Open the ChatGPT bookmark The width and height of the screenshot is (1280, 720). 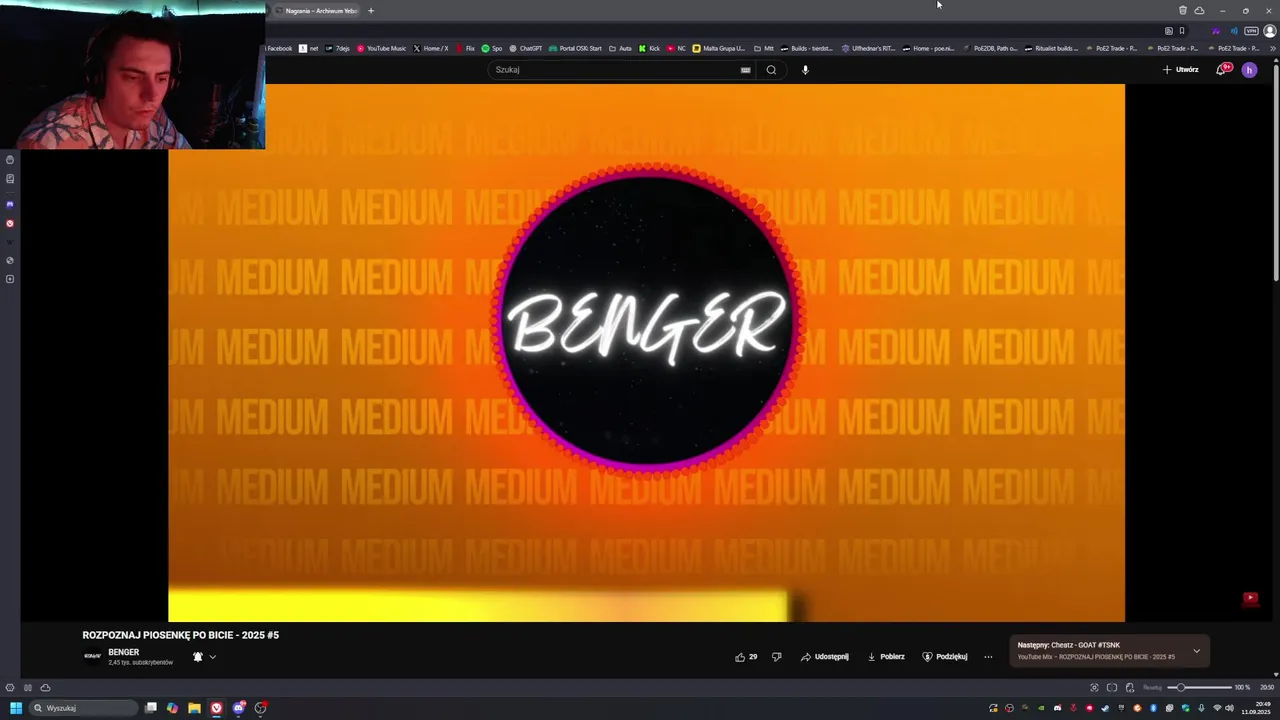(525, 48)
